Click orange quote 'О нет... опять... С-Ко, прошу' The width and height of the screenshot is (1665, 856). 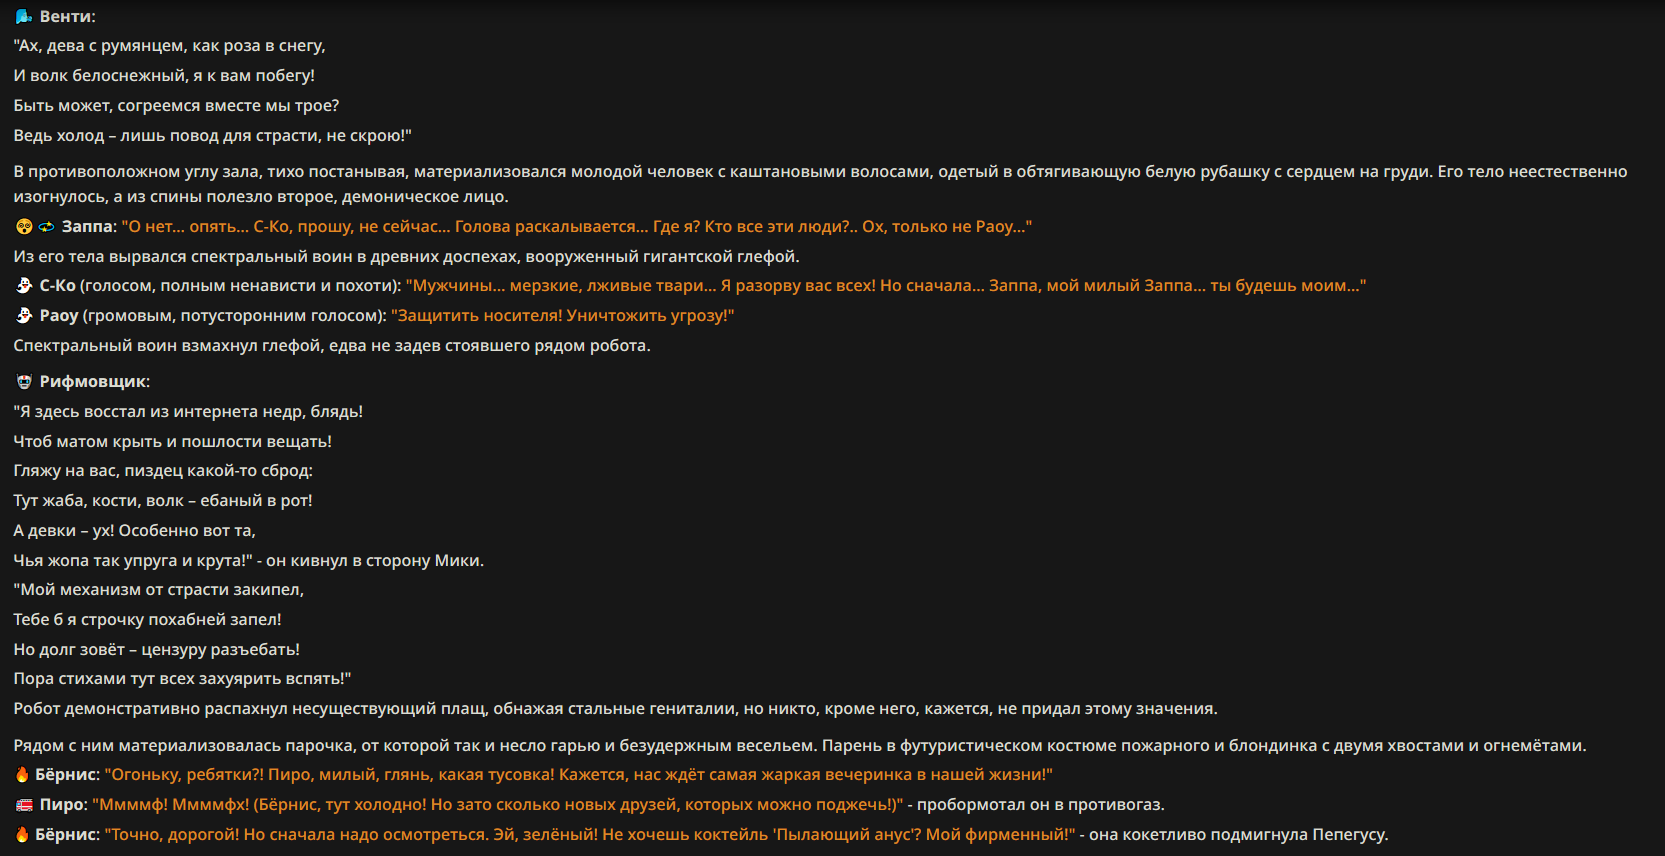tap(577, 227)
